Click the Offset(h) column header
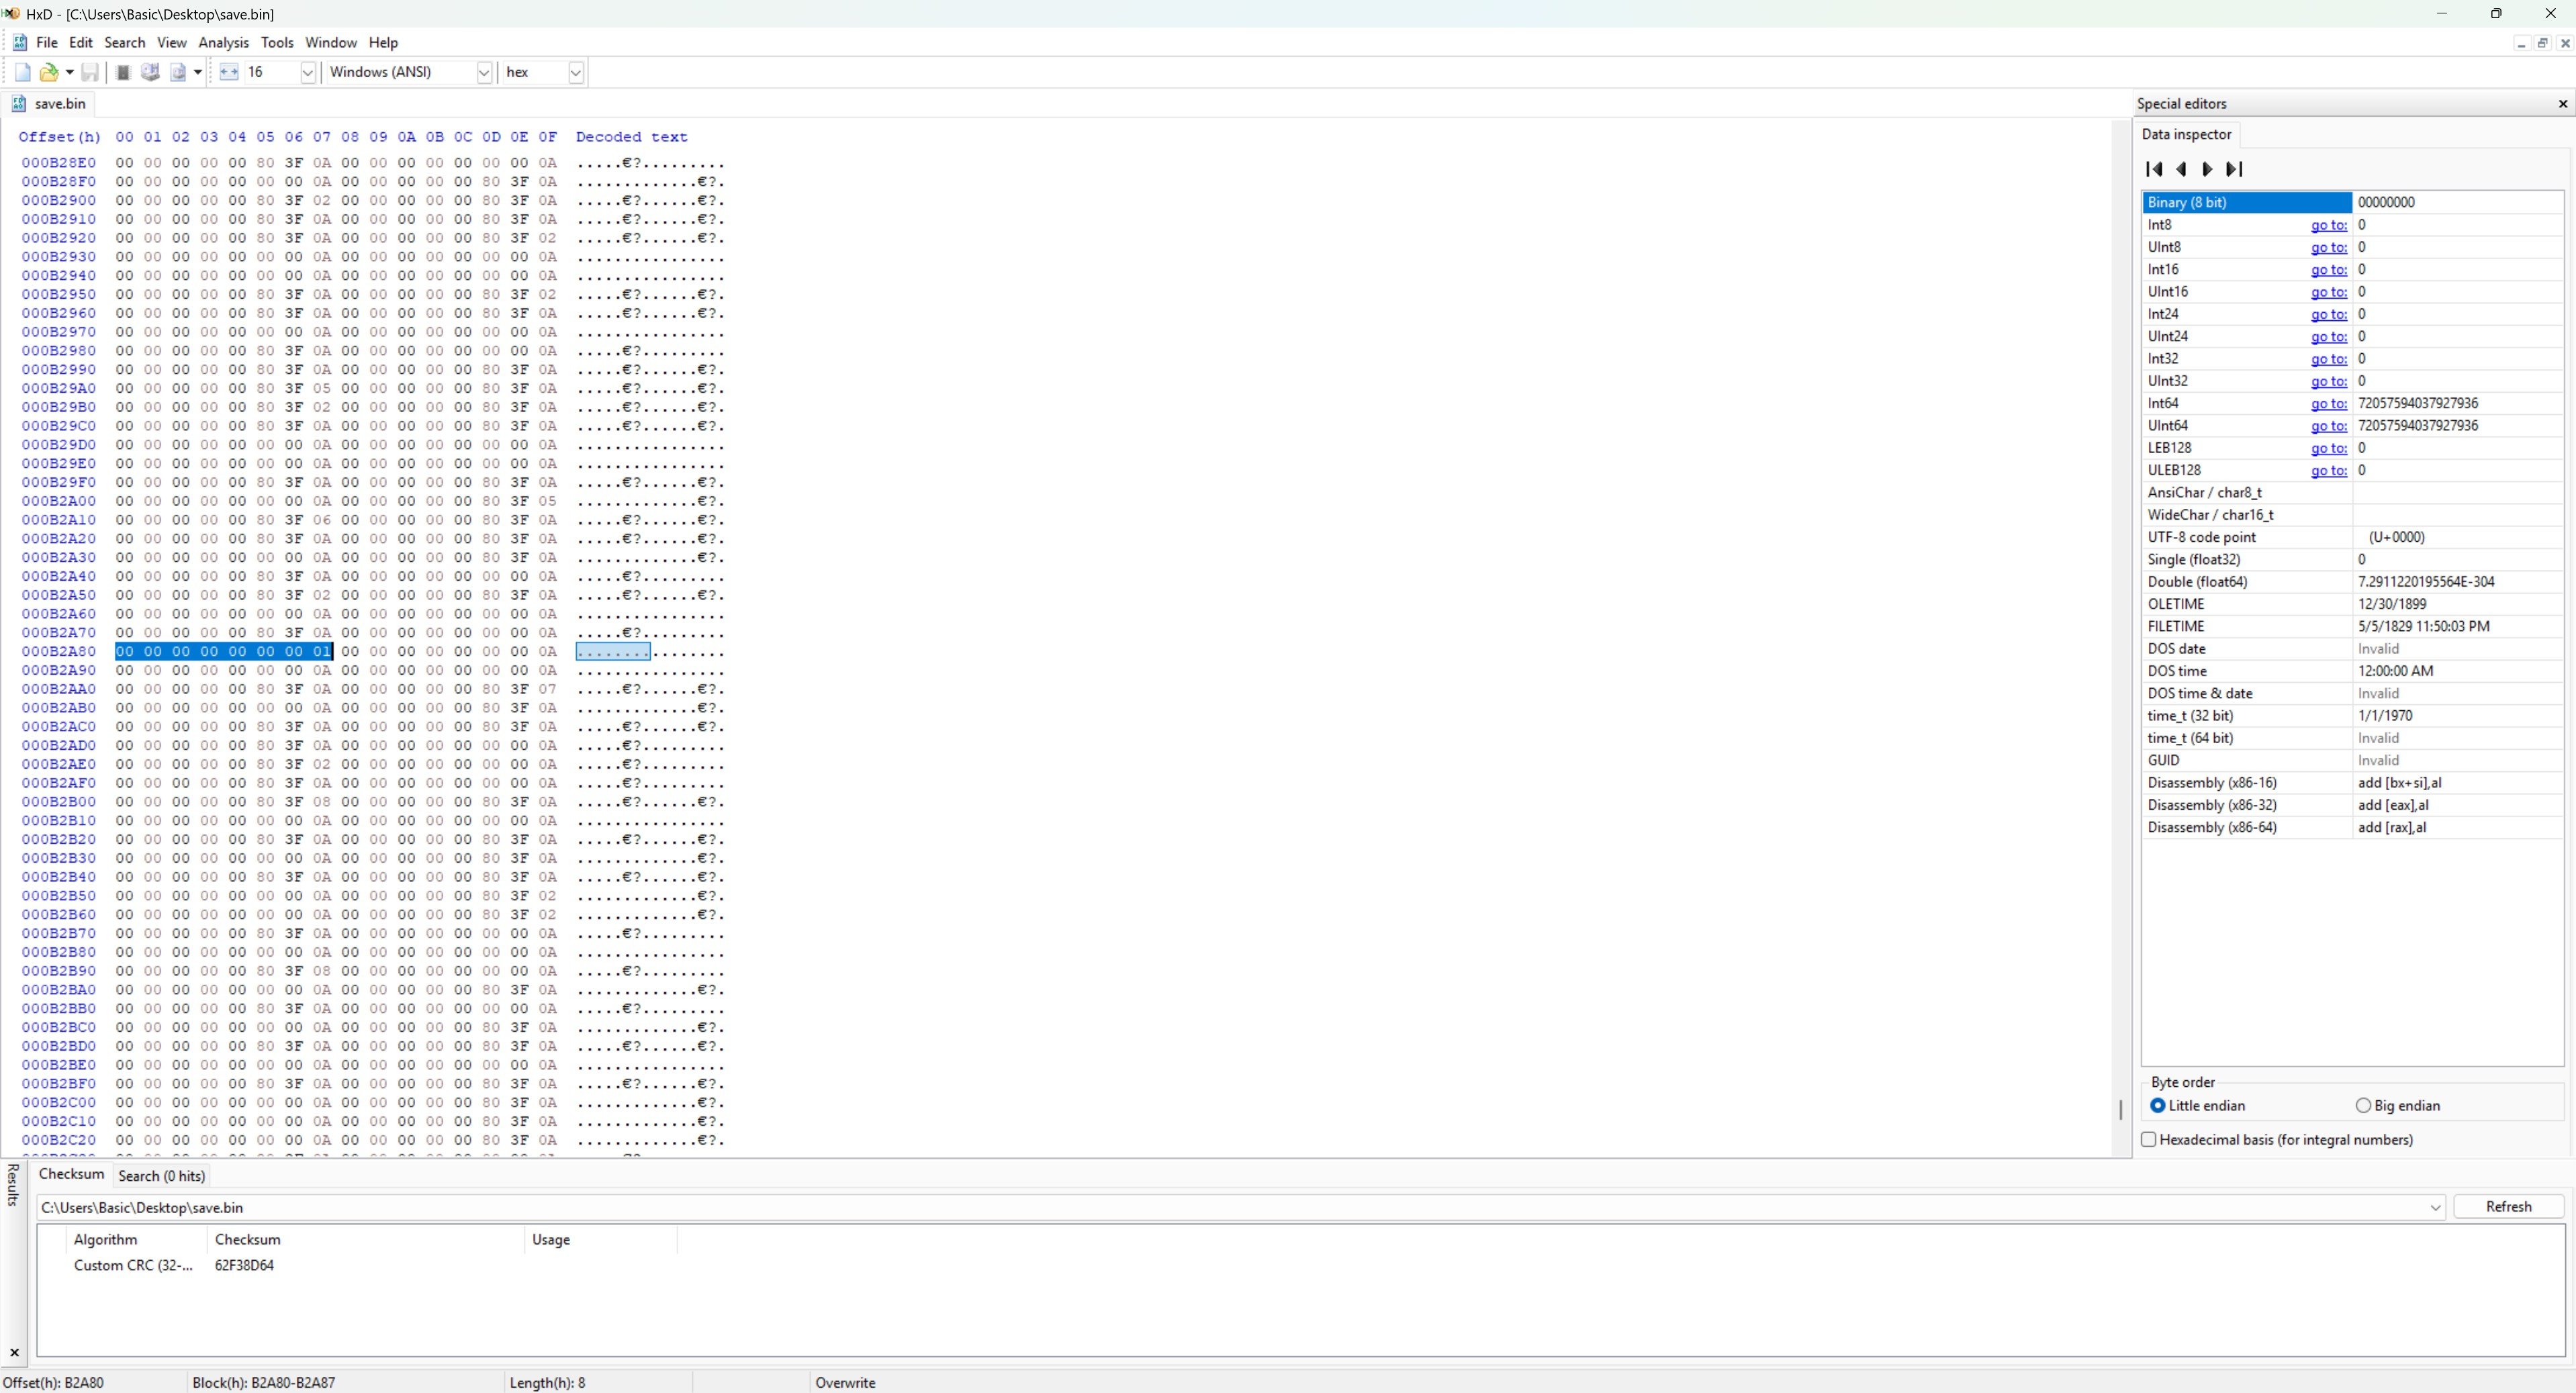 pyautogui.click(x=59, y=137)
